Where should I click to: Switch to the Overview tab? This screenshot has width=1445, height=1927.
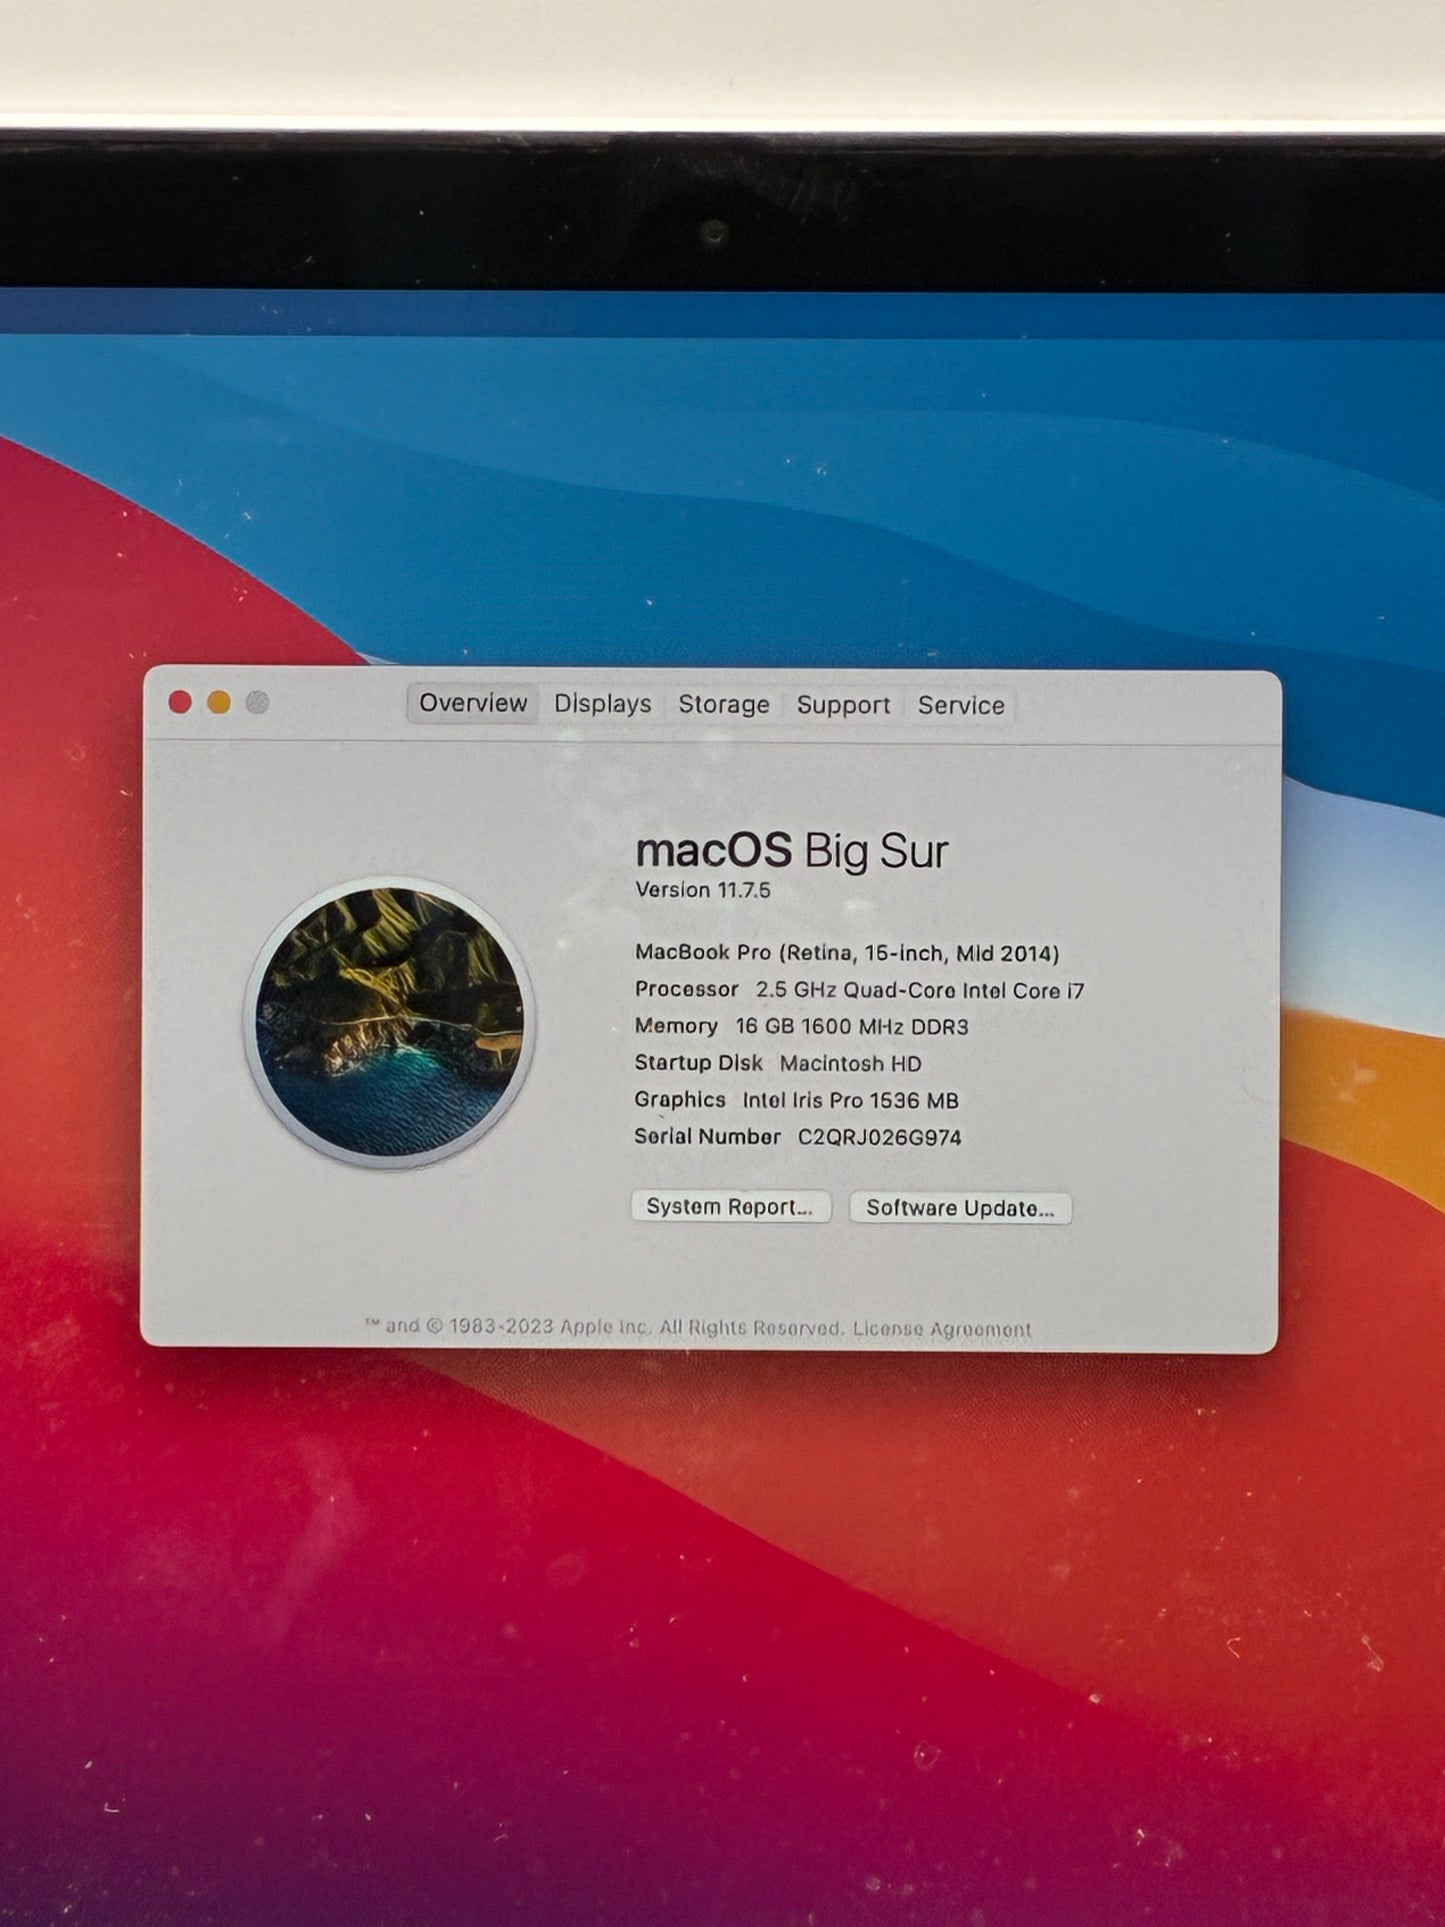pos(473,703)
